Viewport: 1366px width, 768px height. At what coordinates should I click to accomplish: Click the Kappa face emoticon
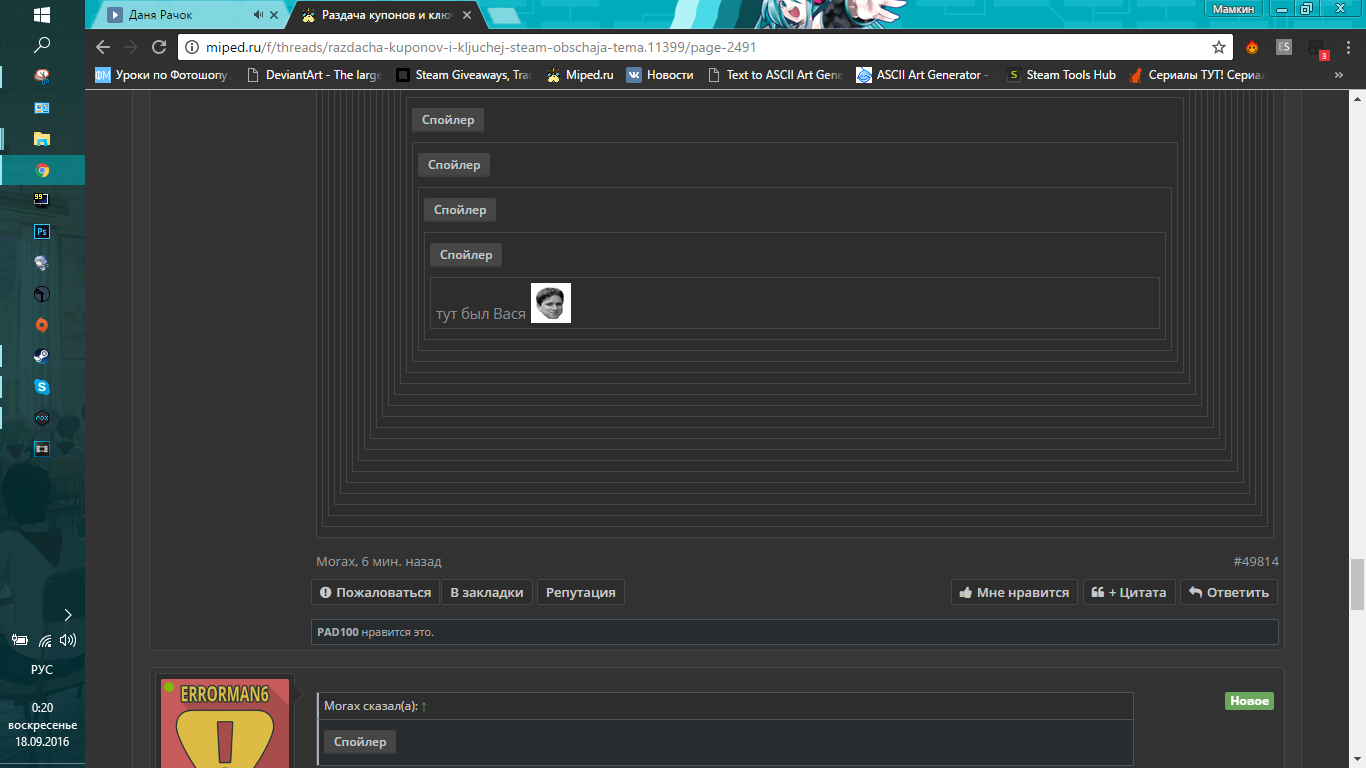551,303
